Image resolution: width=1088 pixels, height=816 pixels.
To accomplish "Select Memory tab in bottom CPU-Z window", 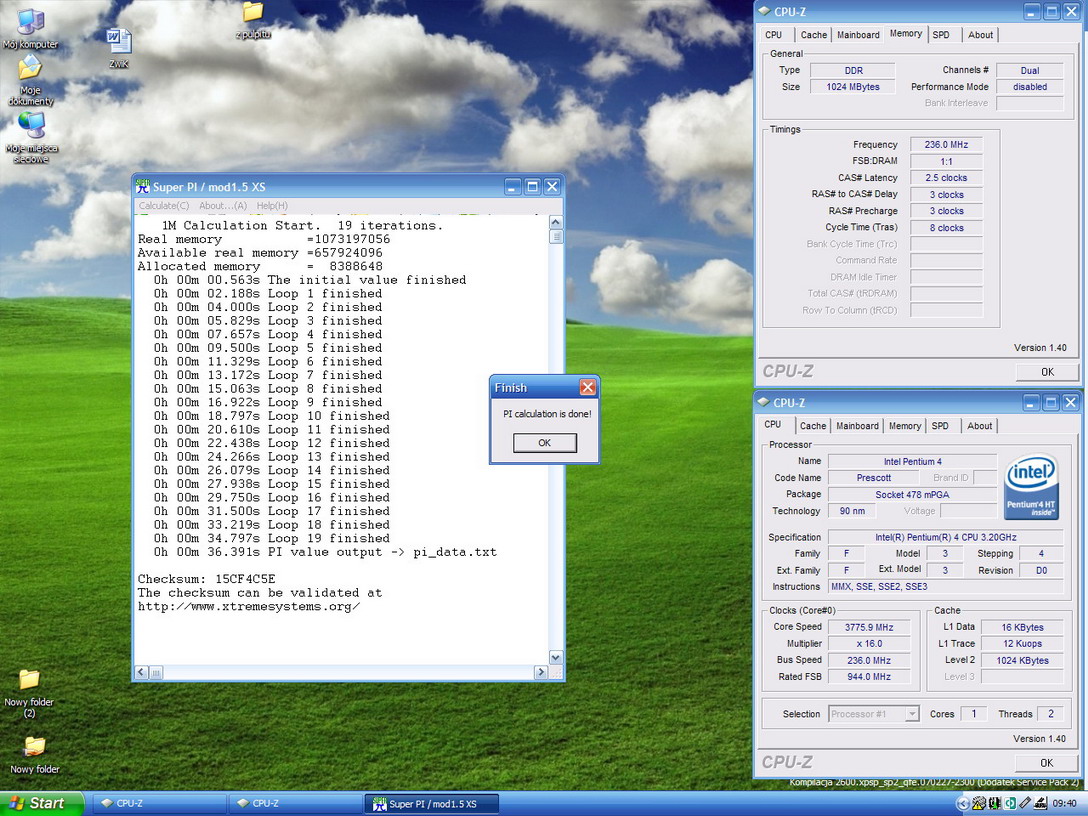I will coord(905,426).
